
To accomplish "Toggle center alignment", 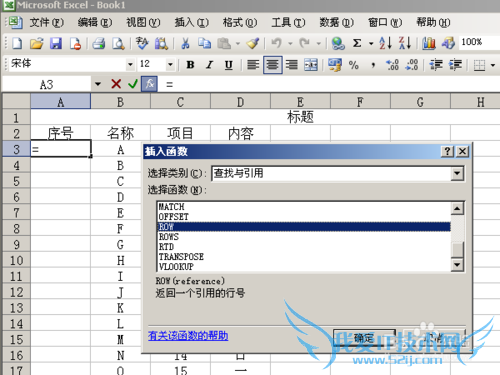I will click(x=273, y=65).
